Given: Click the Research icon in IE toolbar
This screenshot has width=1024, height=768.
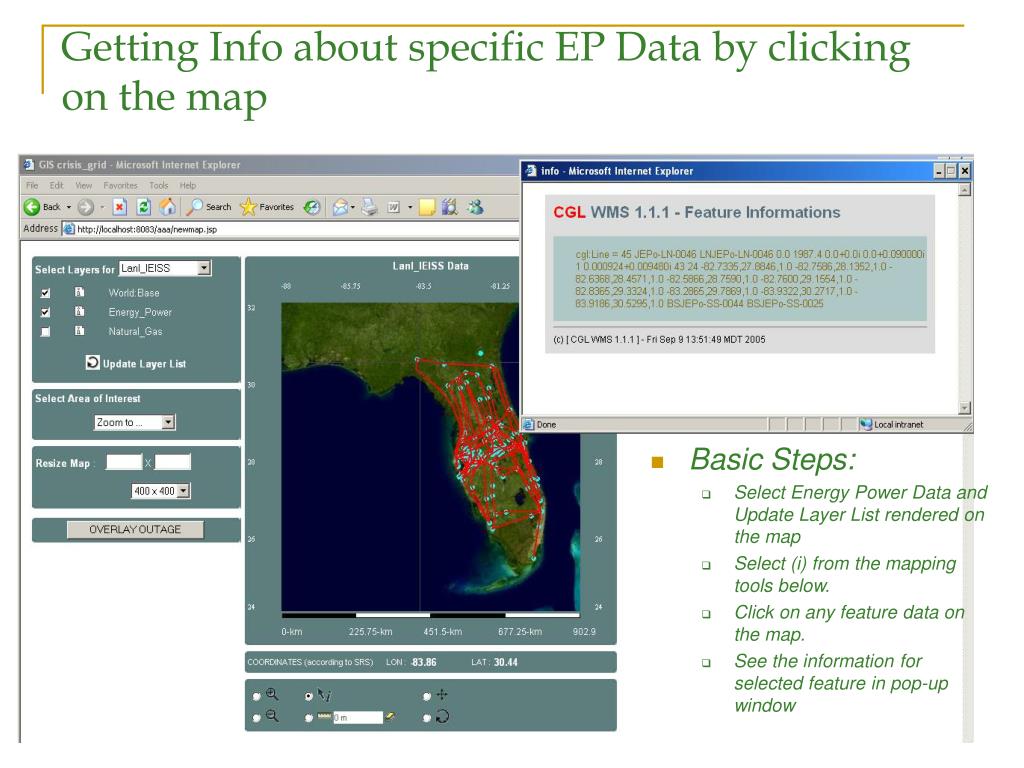Looking at the screenshot, I should pyautogui.click(x=449, y=207).
